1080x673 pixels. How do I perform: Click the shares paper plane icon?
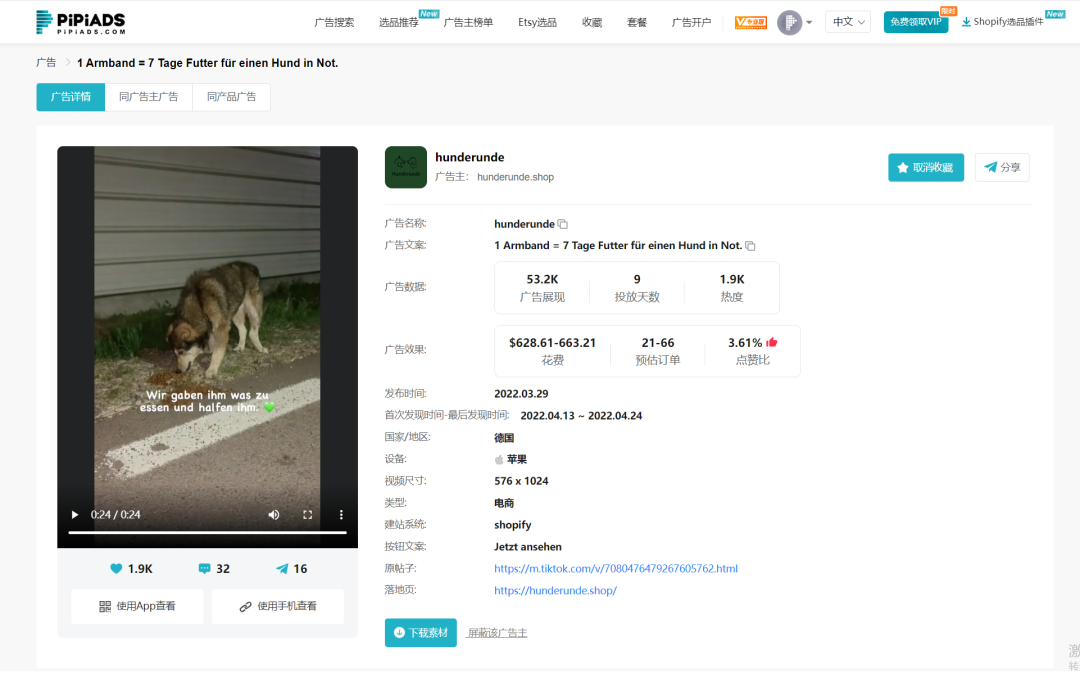282,568
